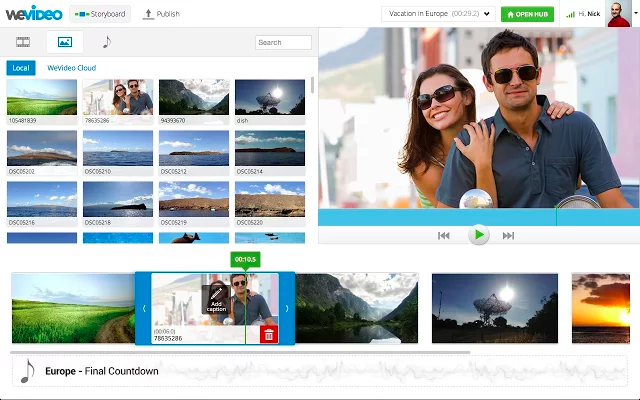
Task: Click the green OPEN HUB button
Action: [x=527, y=14]
